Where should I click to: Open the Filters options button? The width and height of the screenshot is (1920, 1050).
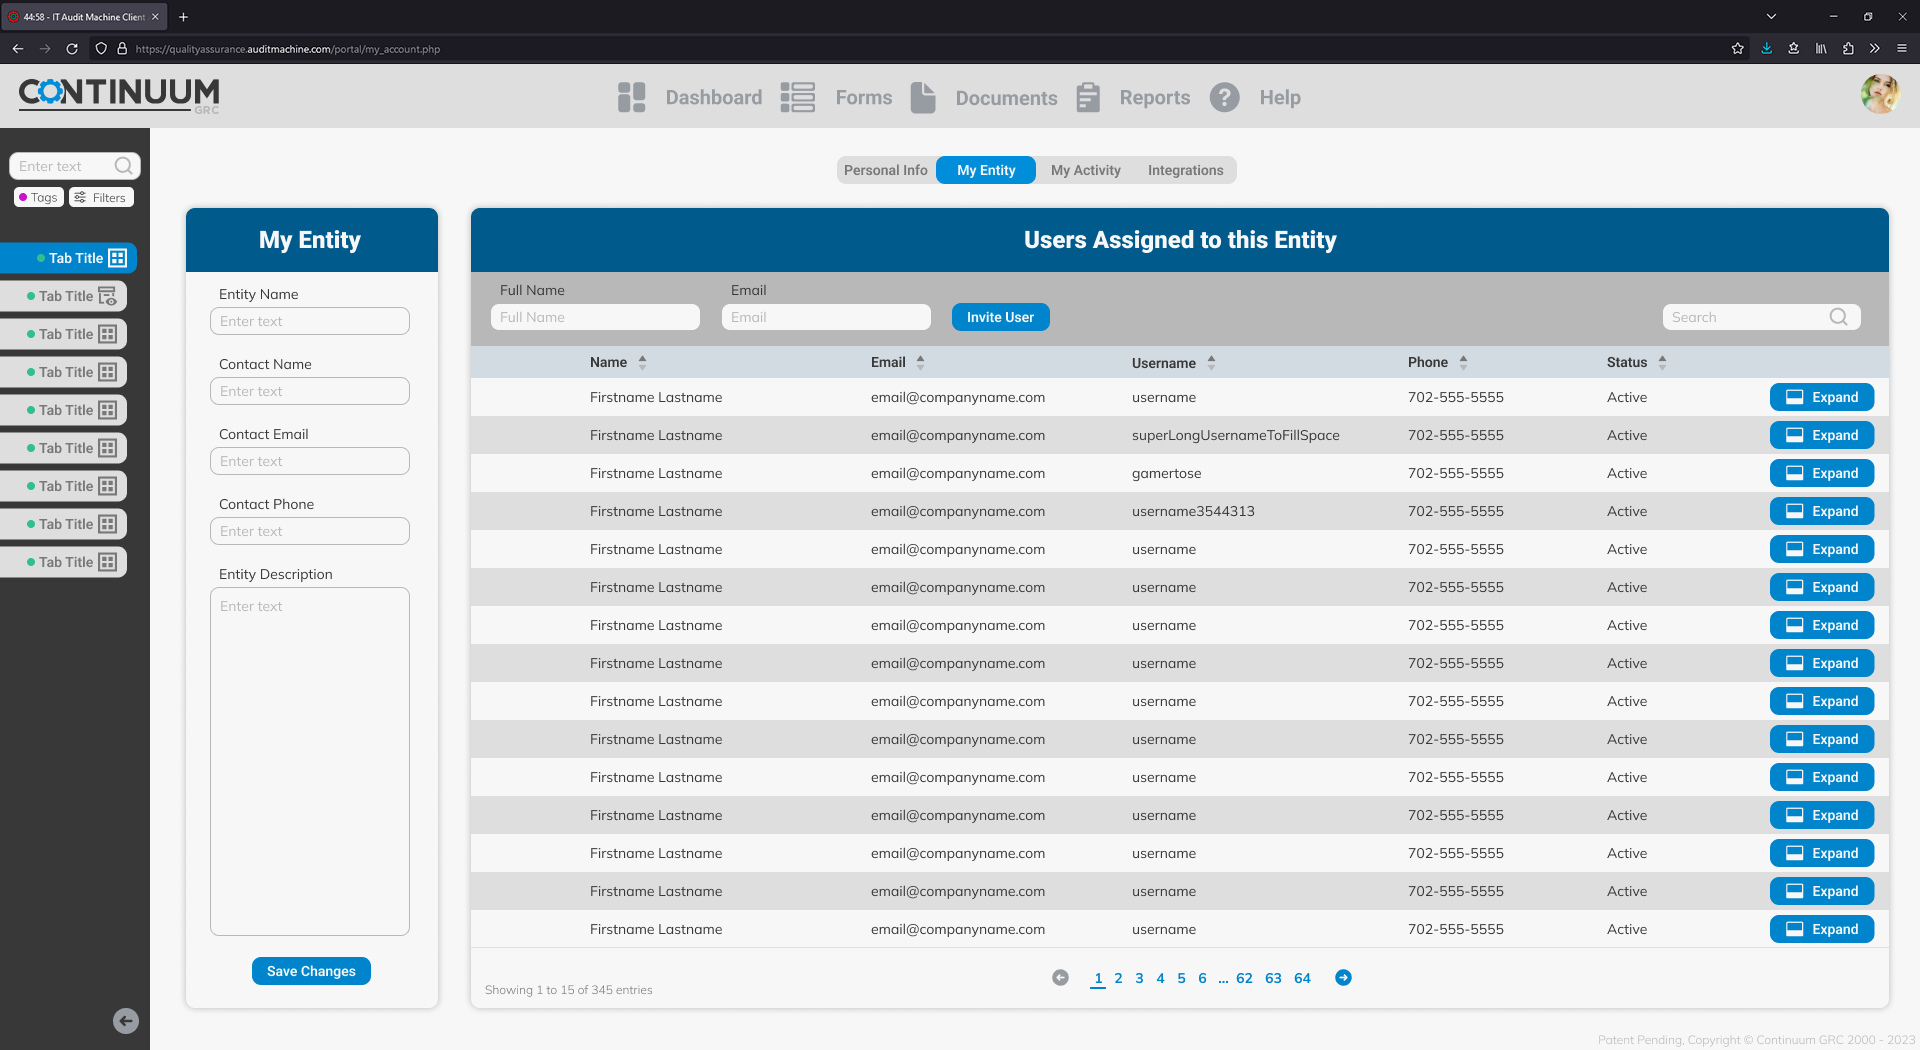(101, 197)
